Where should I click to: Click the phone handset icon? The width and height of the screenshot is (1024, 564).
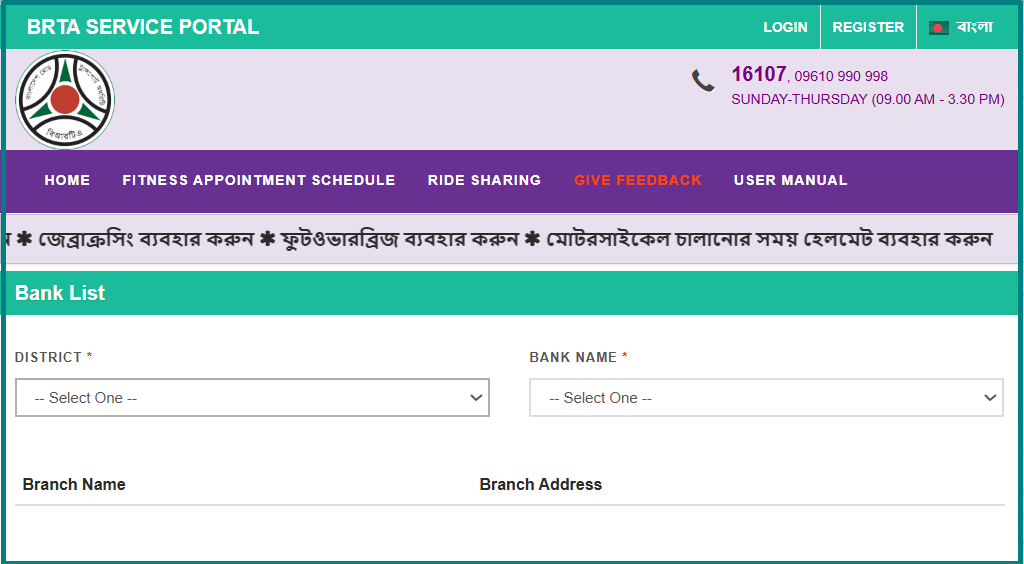(703, 81)
